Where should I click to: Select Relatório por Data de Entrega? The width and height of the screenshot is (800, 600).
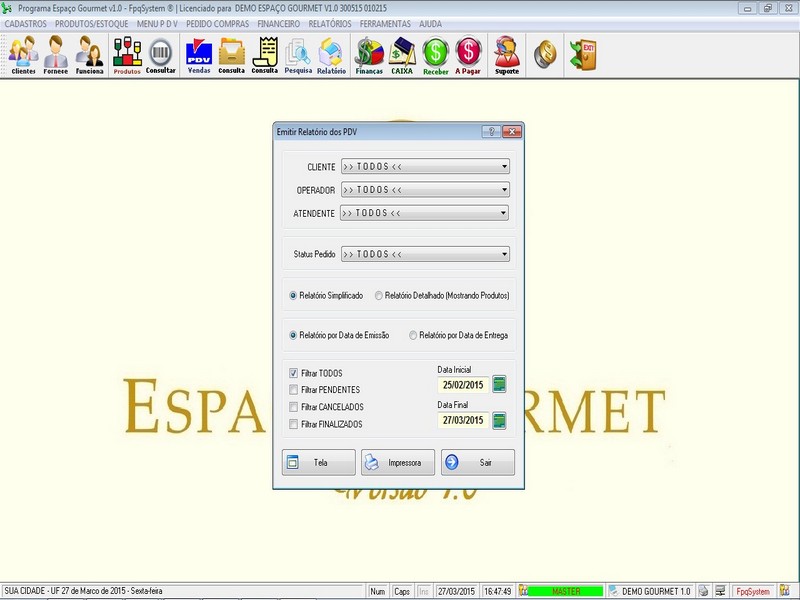pos(413,335)
